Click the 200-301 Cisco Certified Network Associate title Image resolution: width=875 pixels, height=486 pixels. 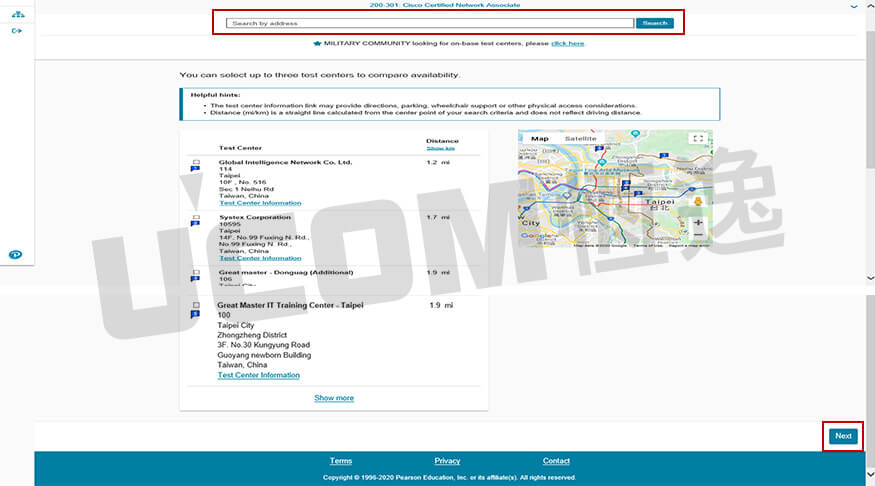click(445, 5)
